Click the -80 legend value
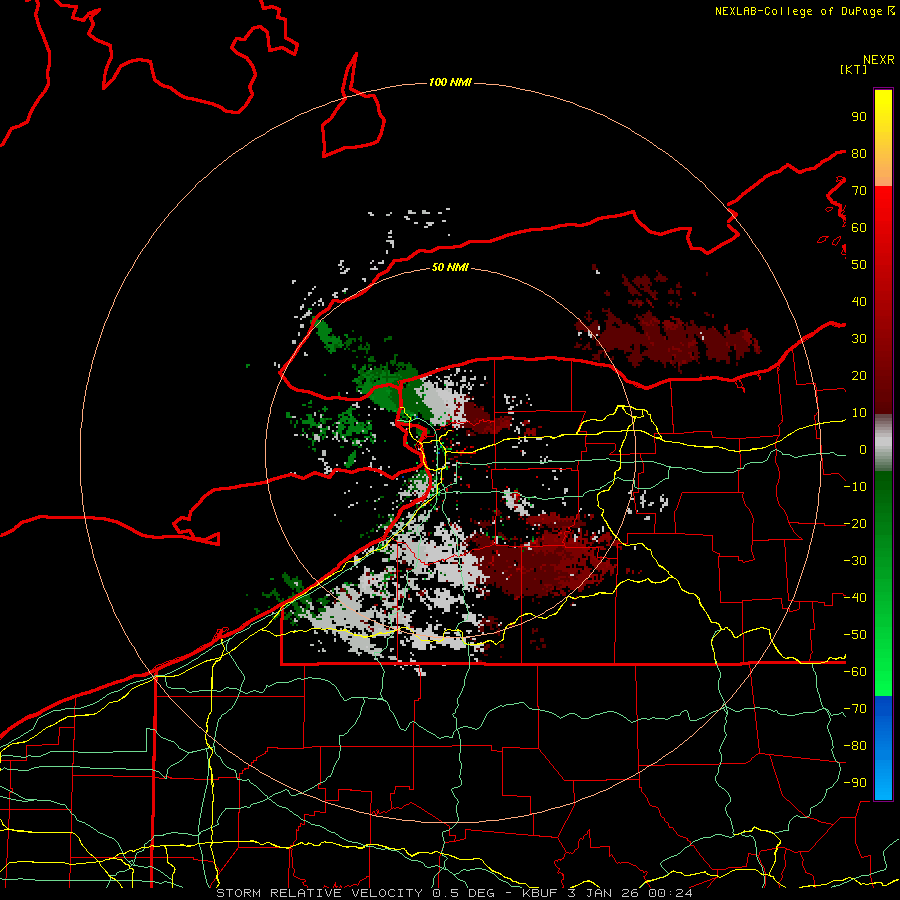Viewport: 900px width, 900px height. [855, 746]
